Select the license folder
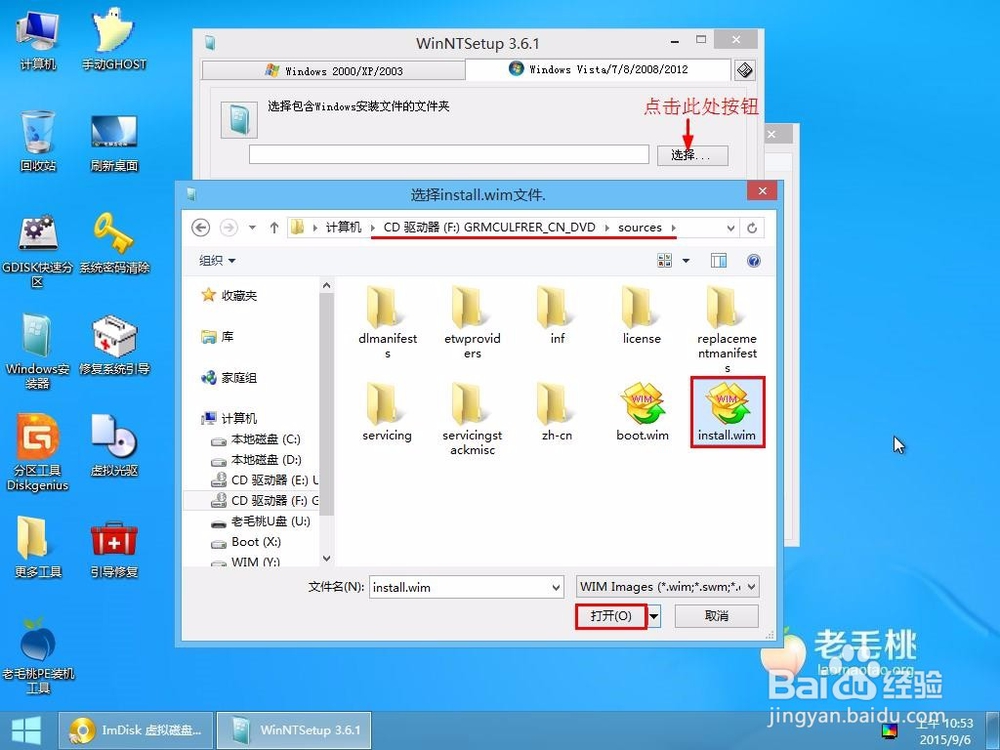The width and height of the screenshot is (1000, 750). coord(642,316)
